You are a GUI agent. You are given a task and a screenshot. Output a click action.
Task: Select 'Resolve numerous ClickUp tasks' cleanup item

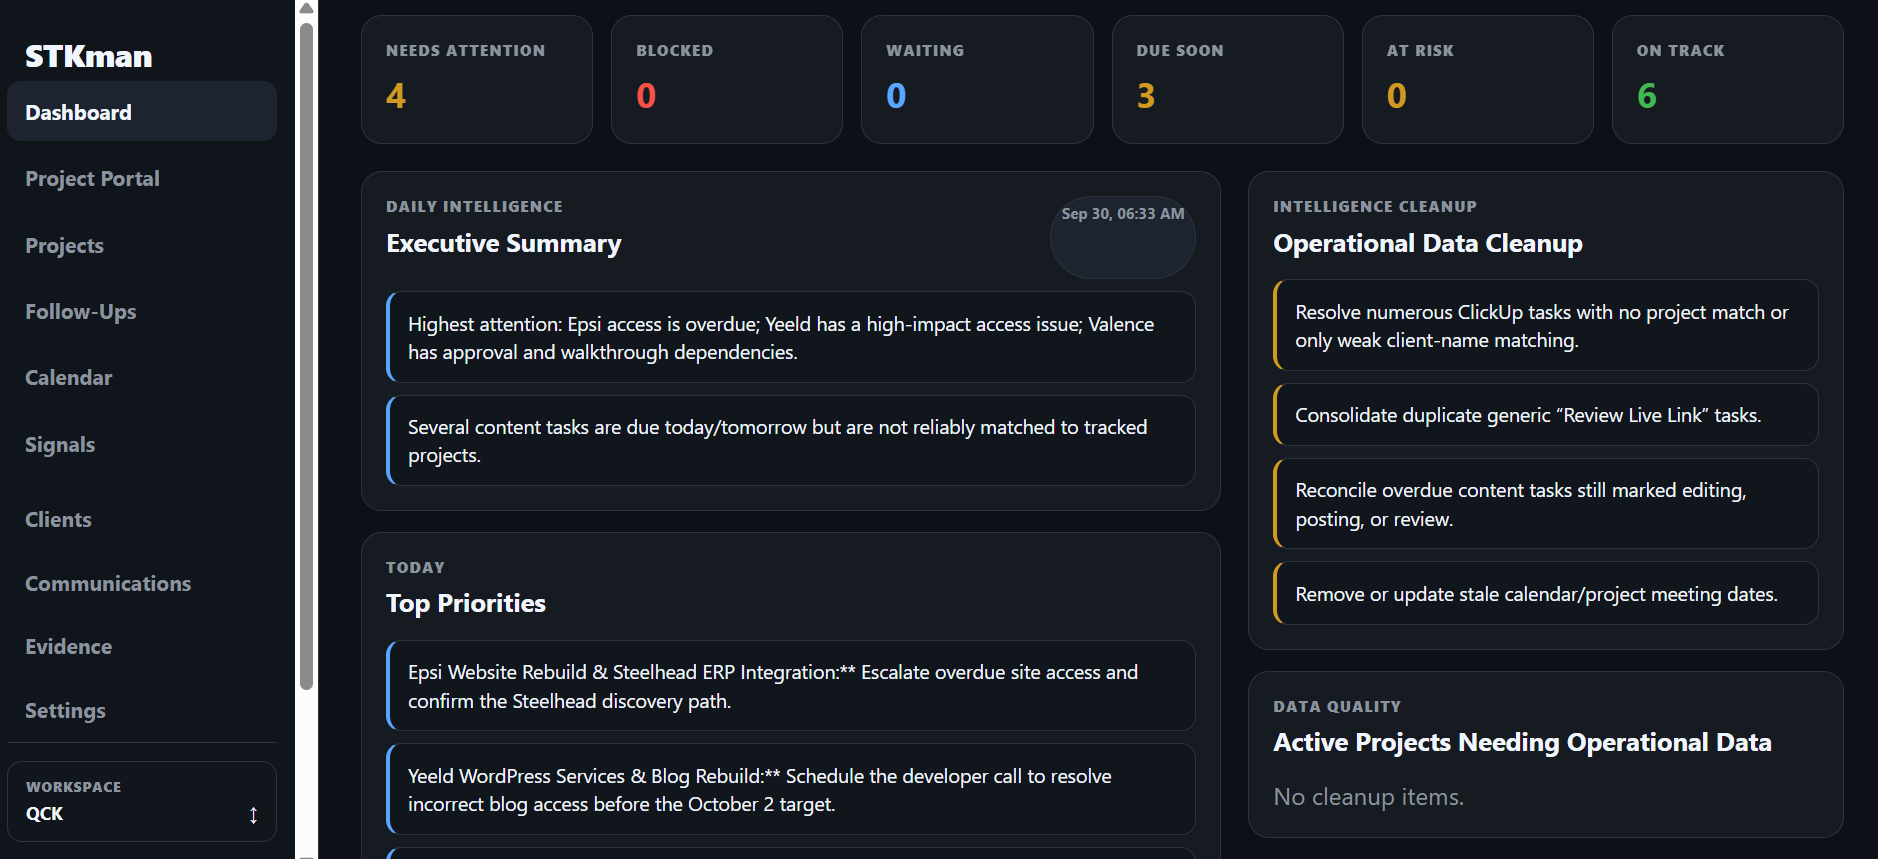point(1546,326)
